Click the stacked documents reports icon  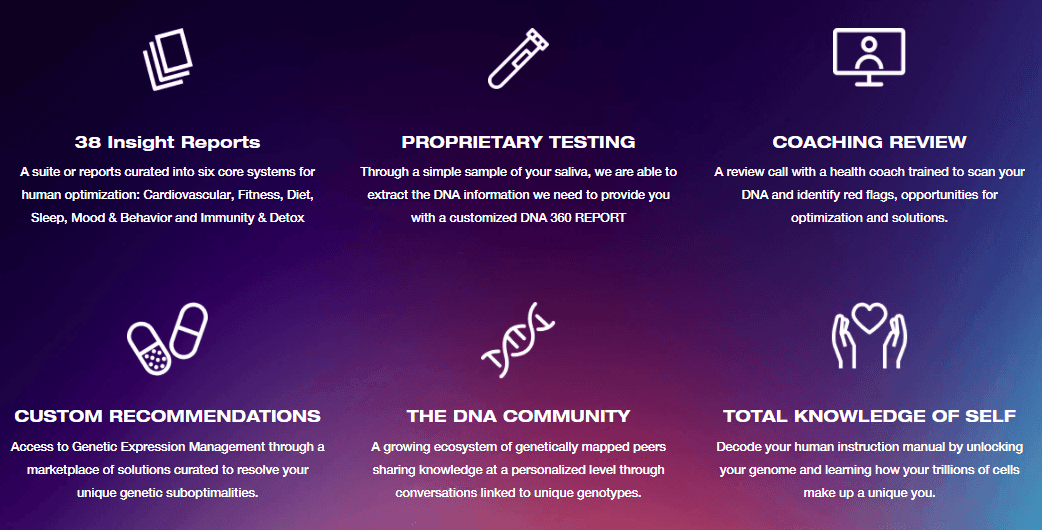pyautogui.click(x=167, y=59)
